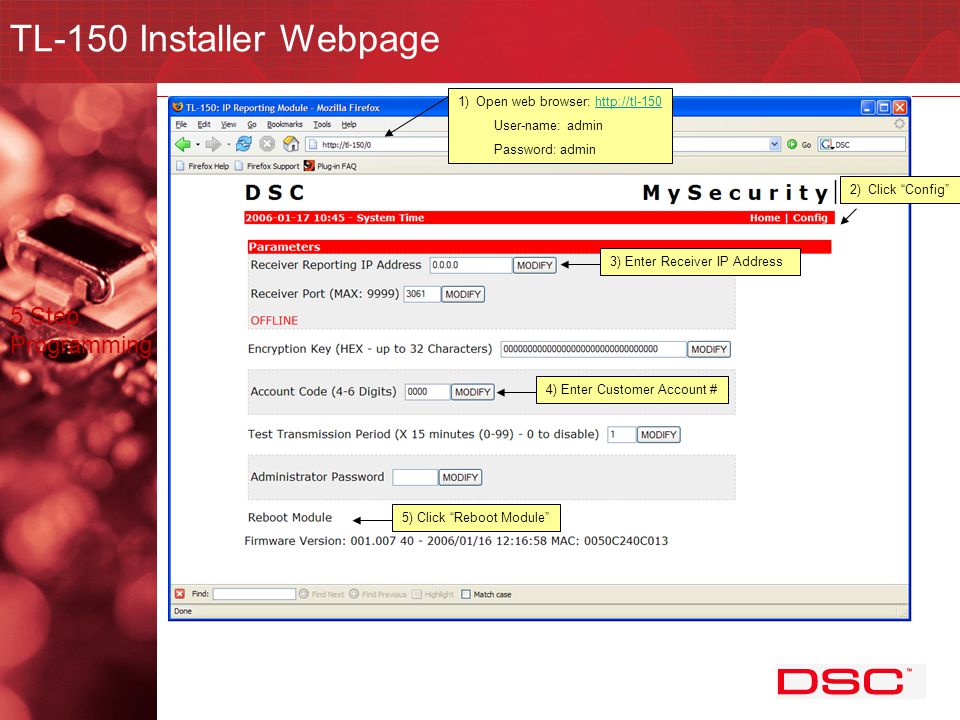Click the Google search engine icon

click(827, 144)
